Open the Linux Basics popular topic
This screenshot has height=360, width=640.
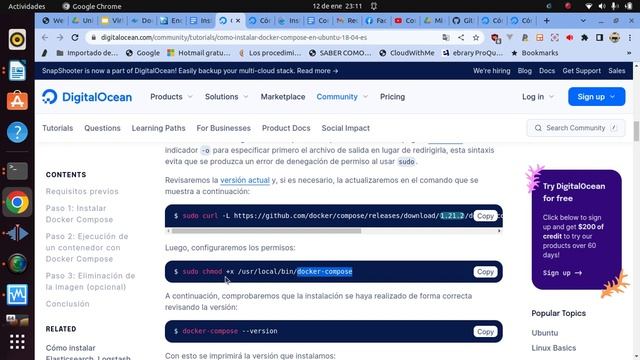point(553,348)
